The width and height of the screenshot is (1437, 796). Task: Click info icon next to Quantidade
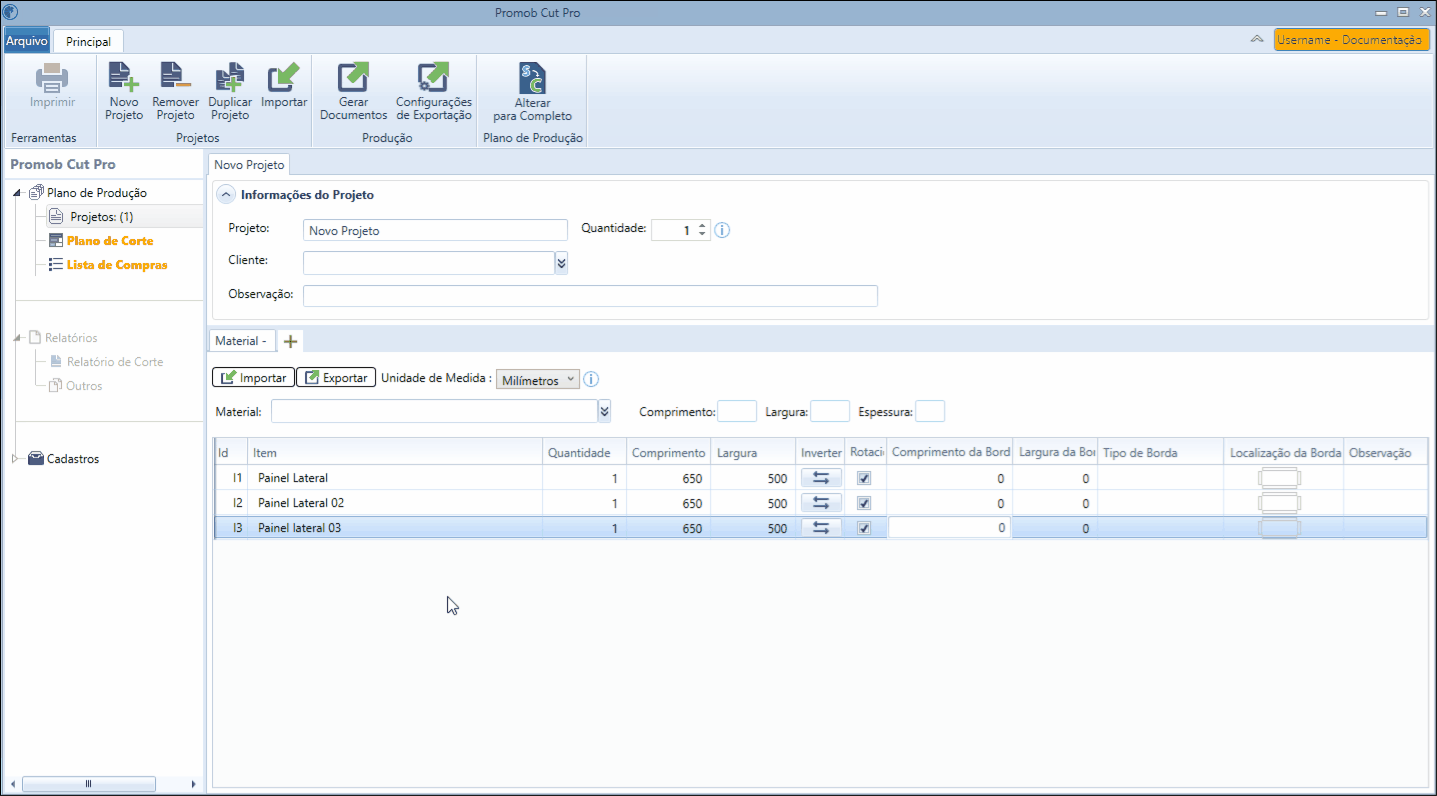click(722, 230)
